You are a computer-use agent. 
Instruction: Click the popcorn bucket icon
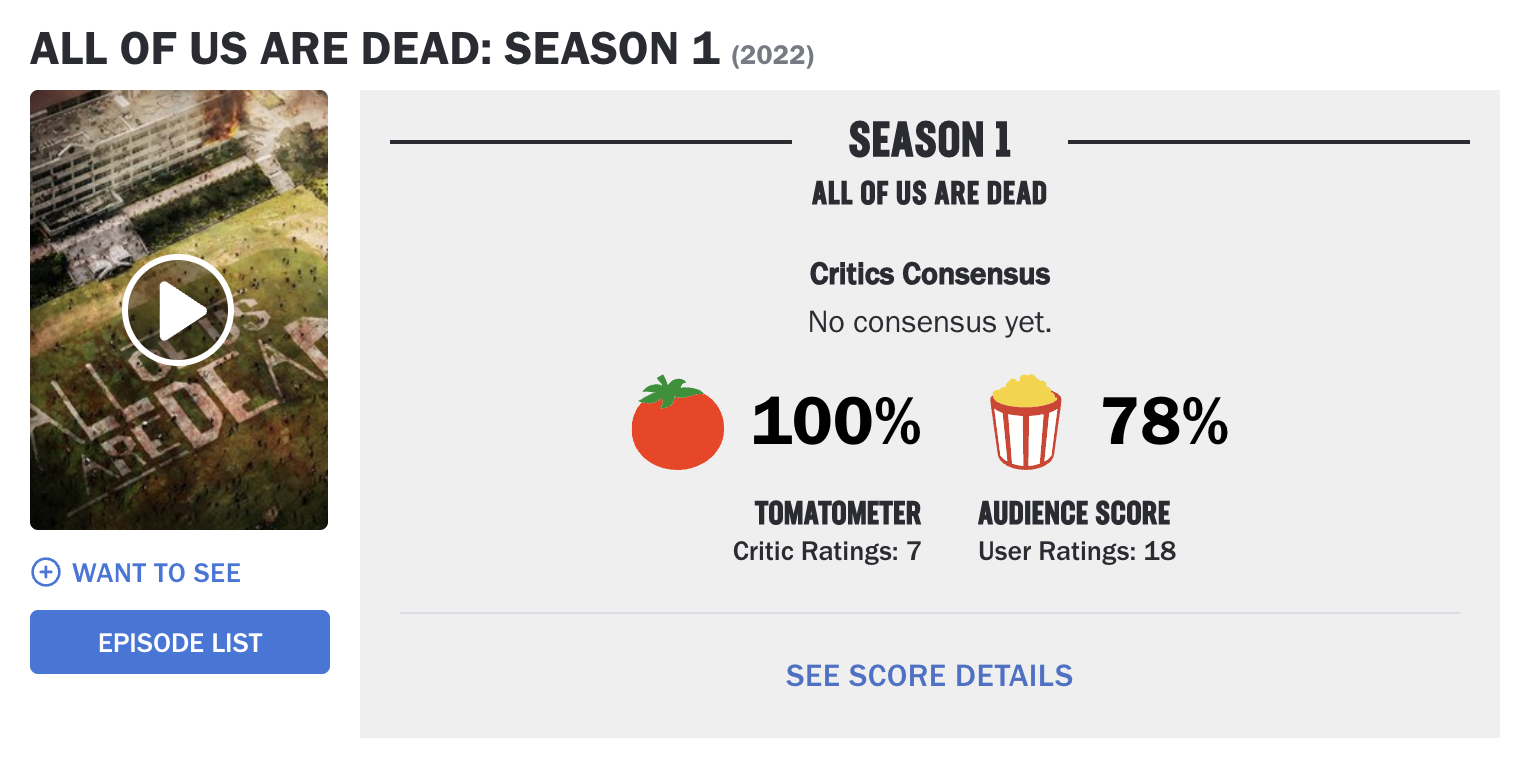1024,422
